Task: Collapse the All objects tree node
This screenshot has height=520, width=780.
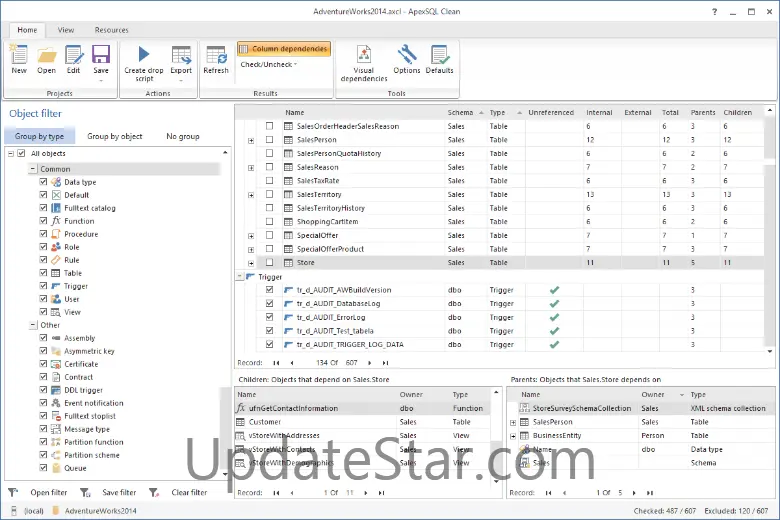Action: (x=11, y=154)
